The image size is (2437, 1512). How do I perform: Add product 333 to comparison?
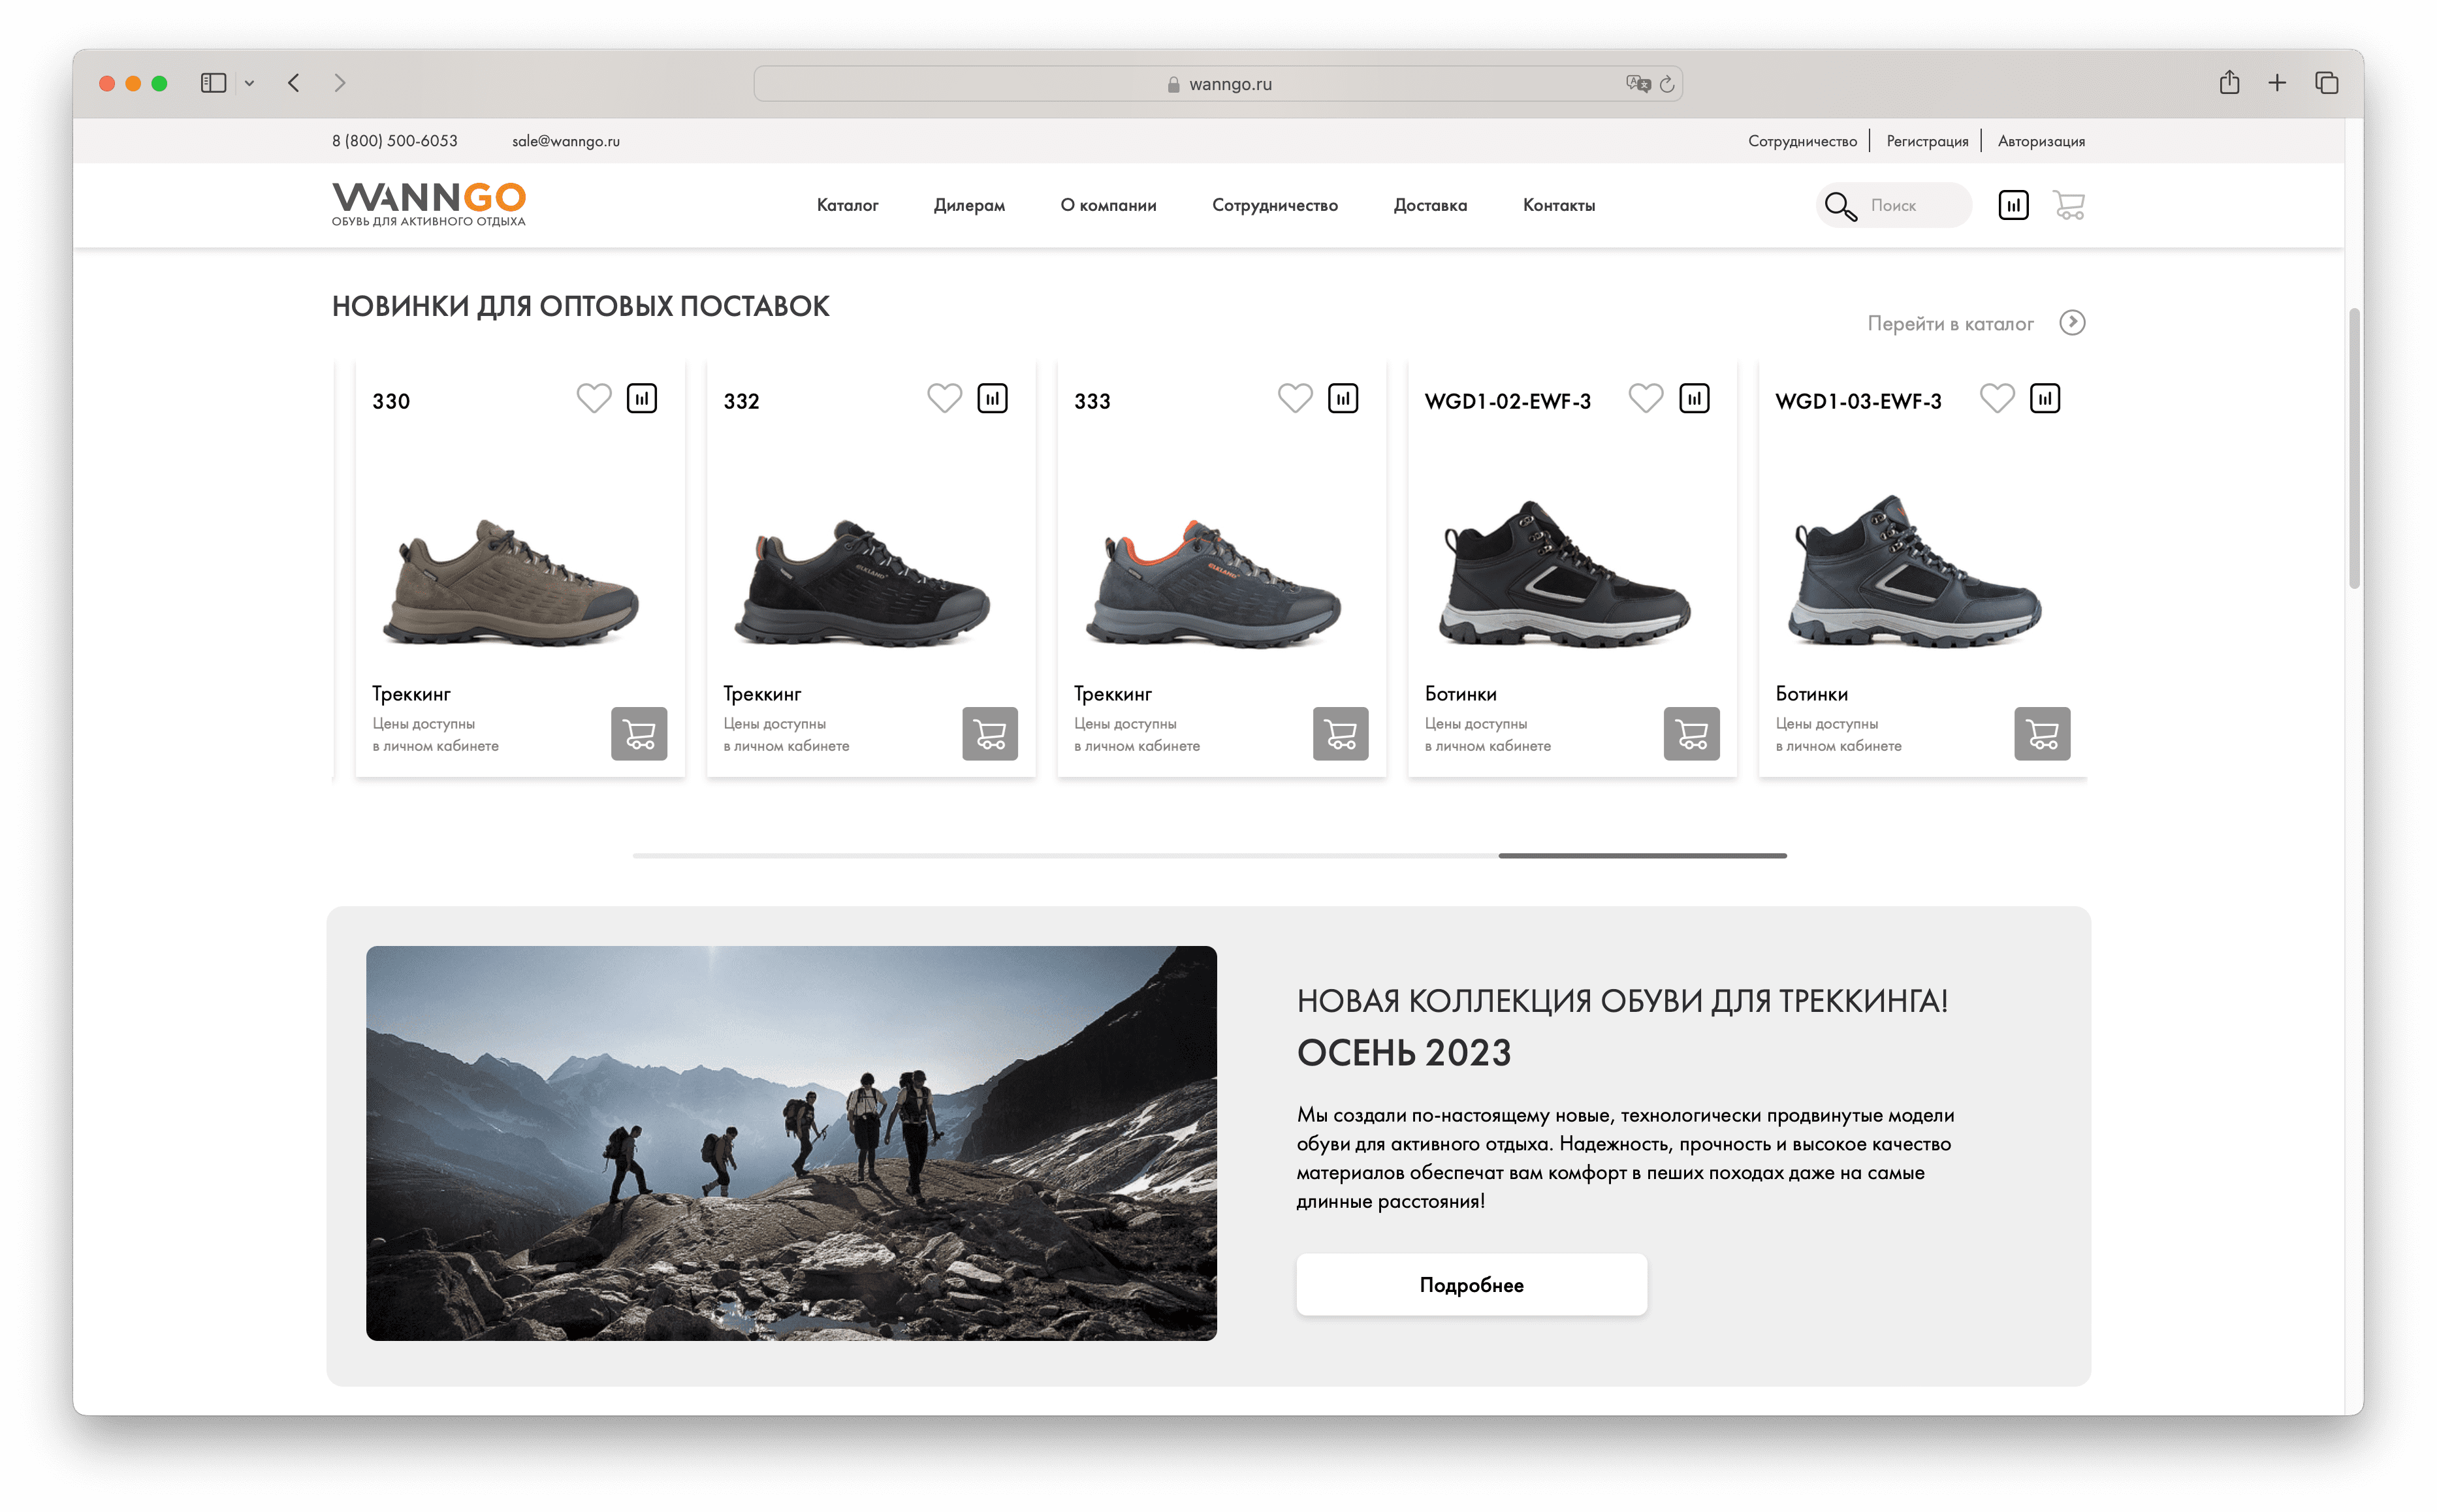coord(1343,398)
